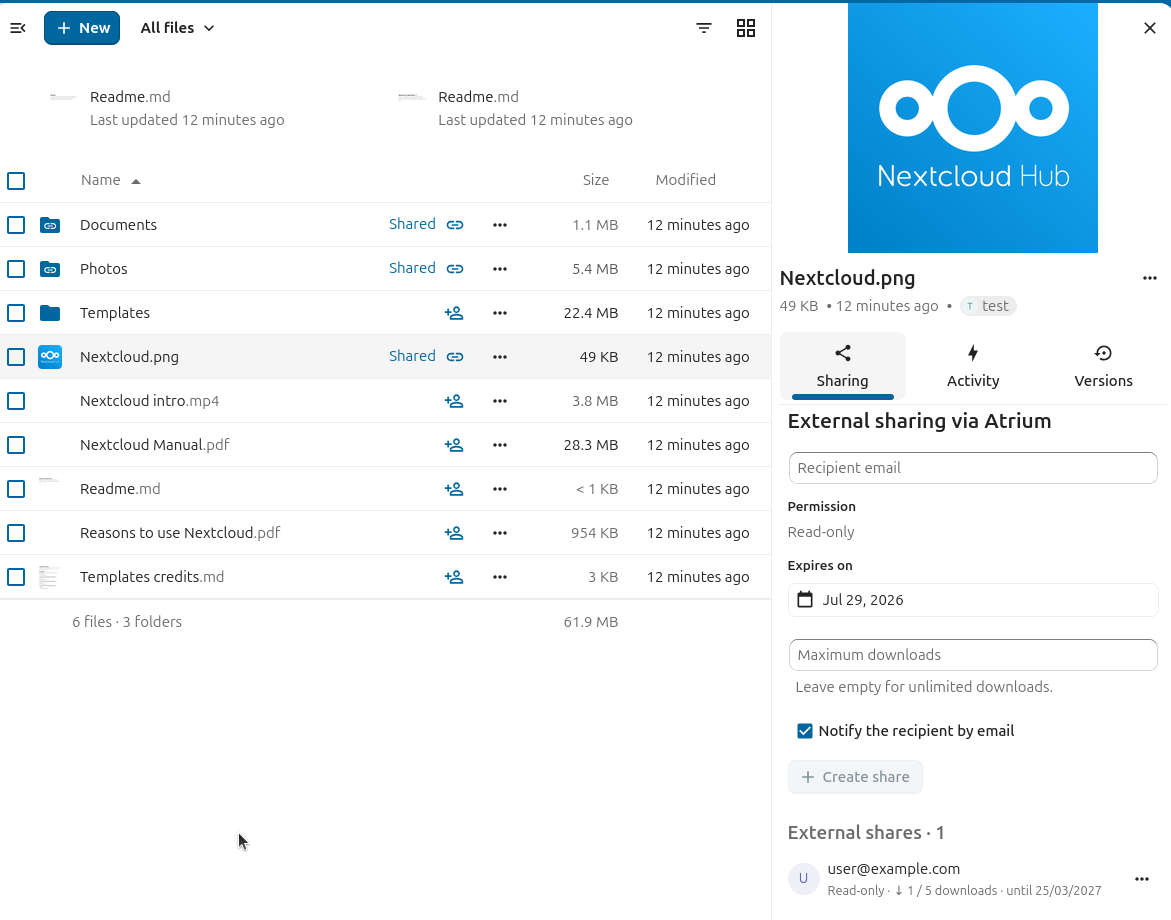Image resolution: width=1171 pixels, height=920 pixels.
Task: Open actions menu for Readme.md row
Action: [x=500, y=489]
